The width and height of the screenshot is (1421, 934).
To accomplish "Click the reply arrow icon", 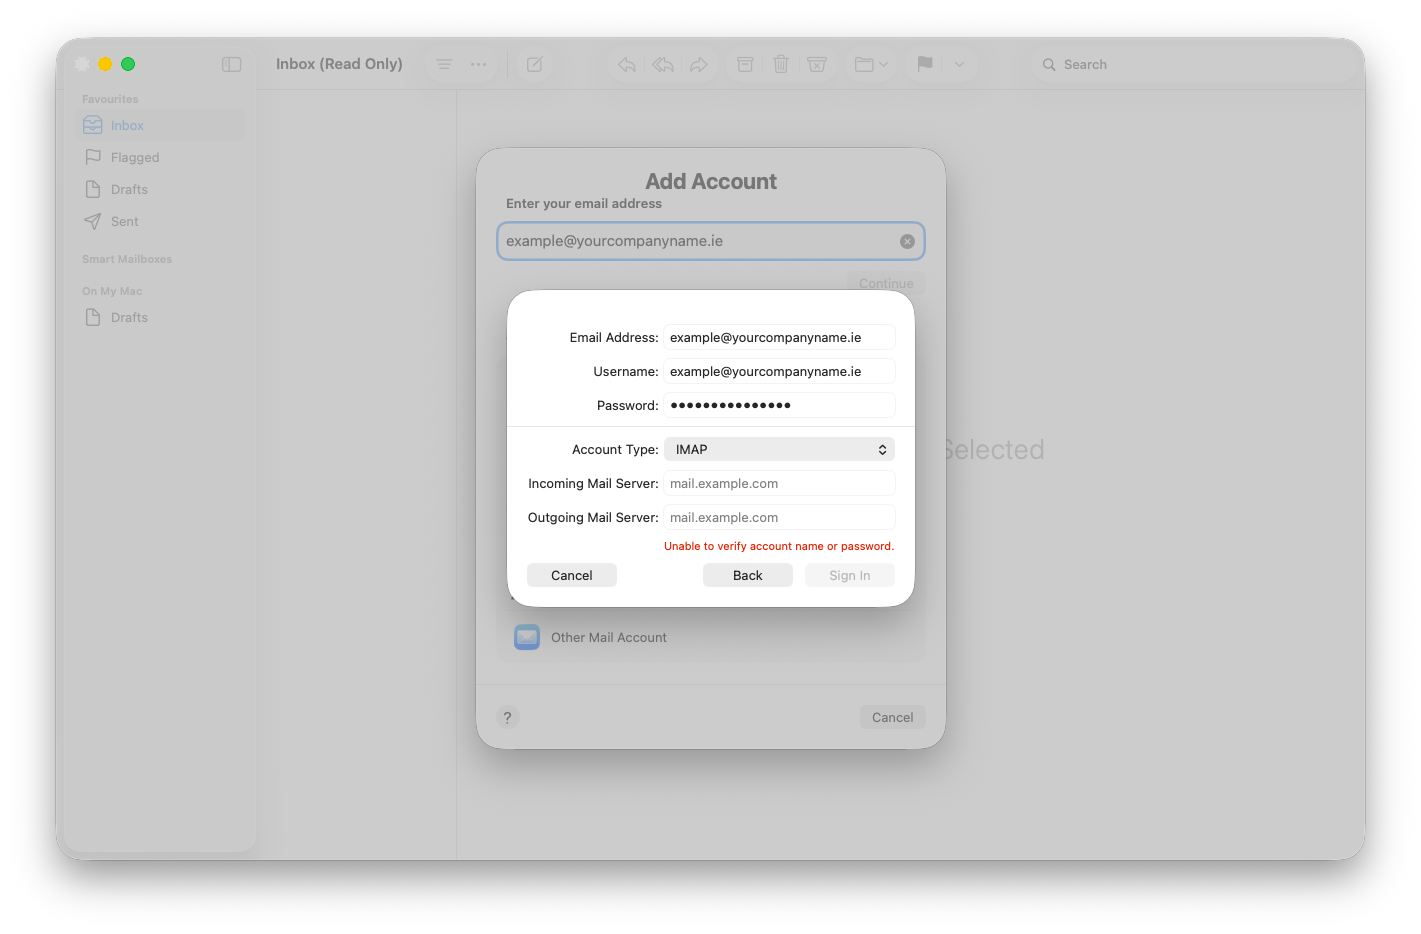I will pyautogui.click(x=627, y=64).
